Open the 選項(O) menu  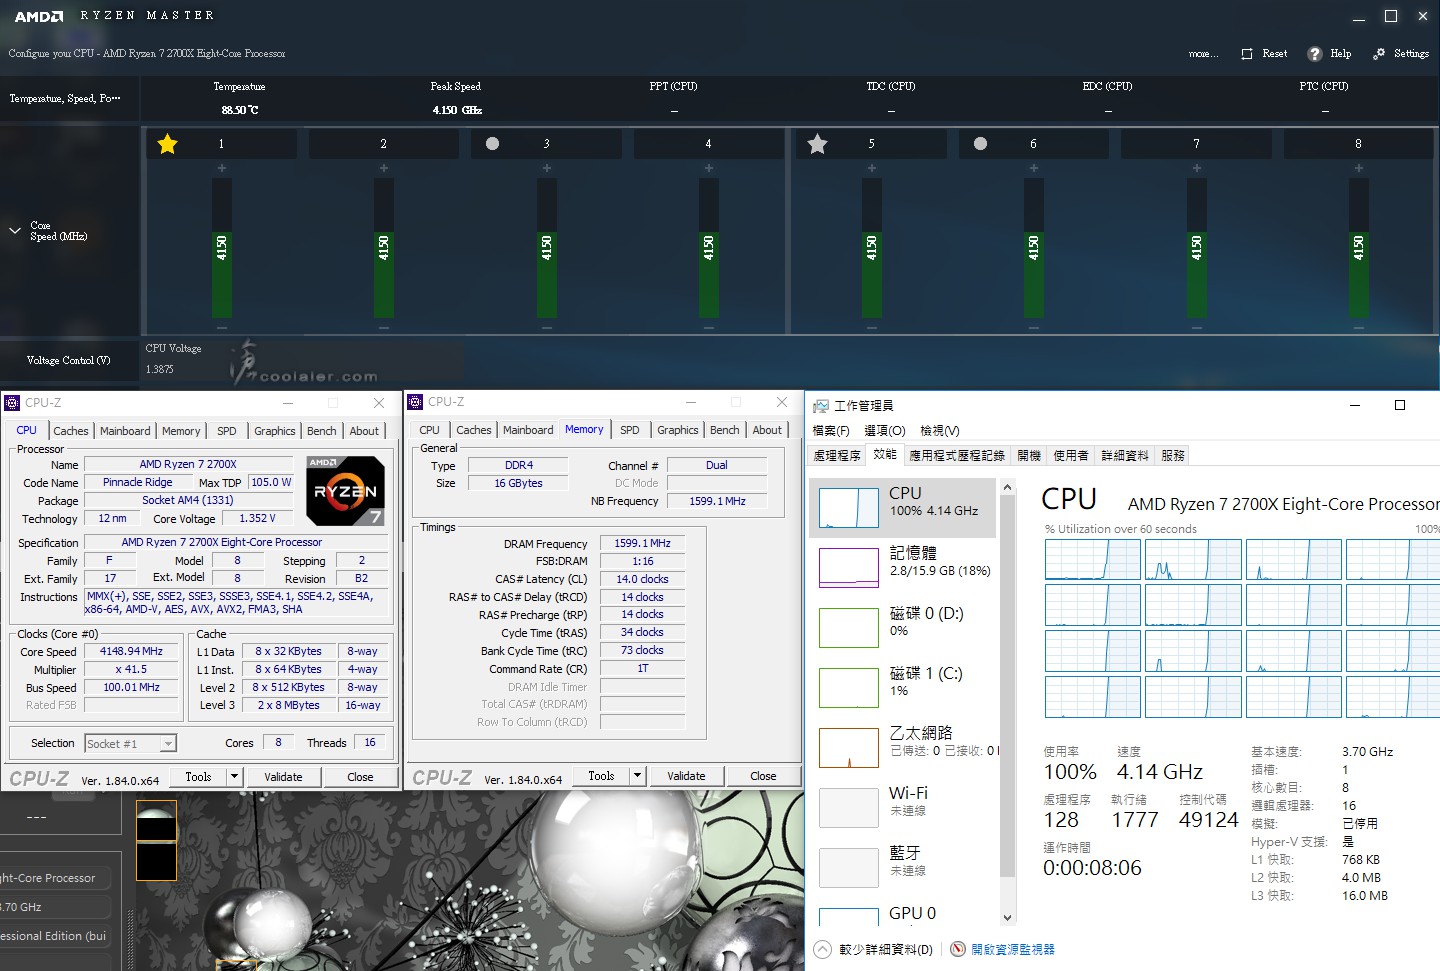pos(885,430)
